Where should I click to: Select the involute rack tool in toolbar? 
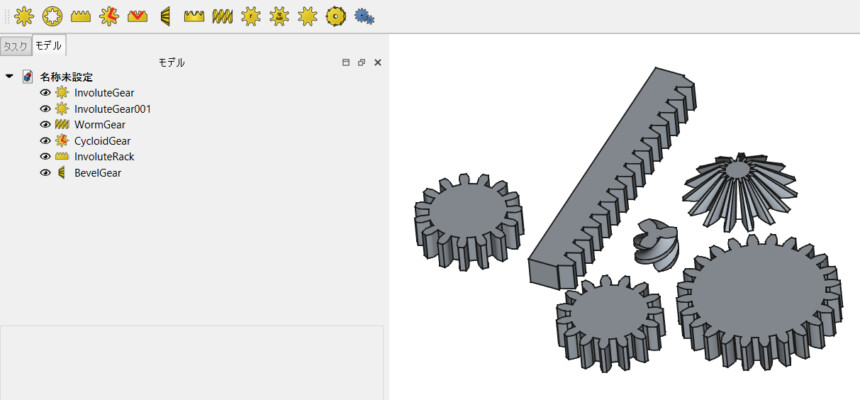tap(81, 16)
